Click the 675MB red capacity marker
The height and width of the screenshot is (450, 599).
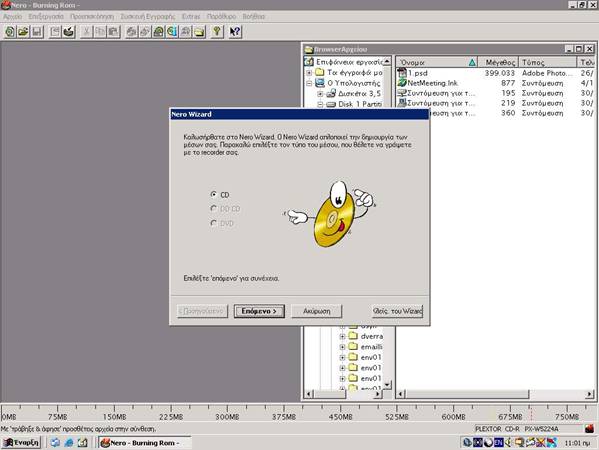pos(531,413)
